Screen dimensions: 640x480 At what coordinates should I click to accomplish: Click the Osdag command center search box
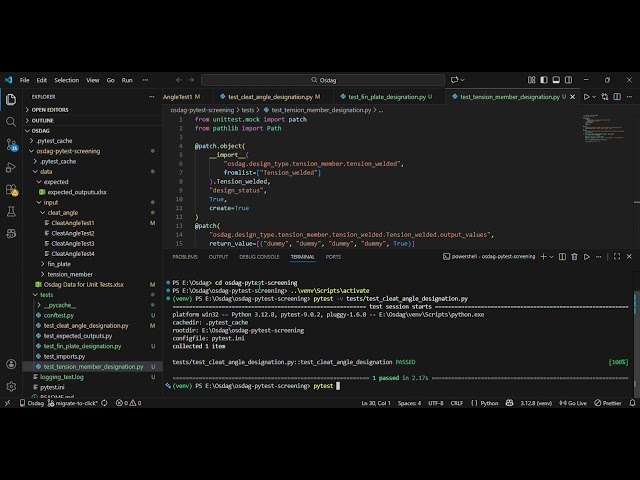tap(323, 80)
